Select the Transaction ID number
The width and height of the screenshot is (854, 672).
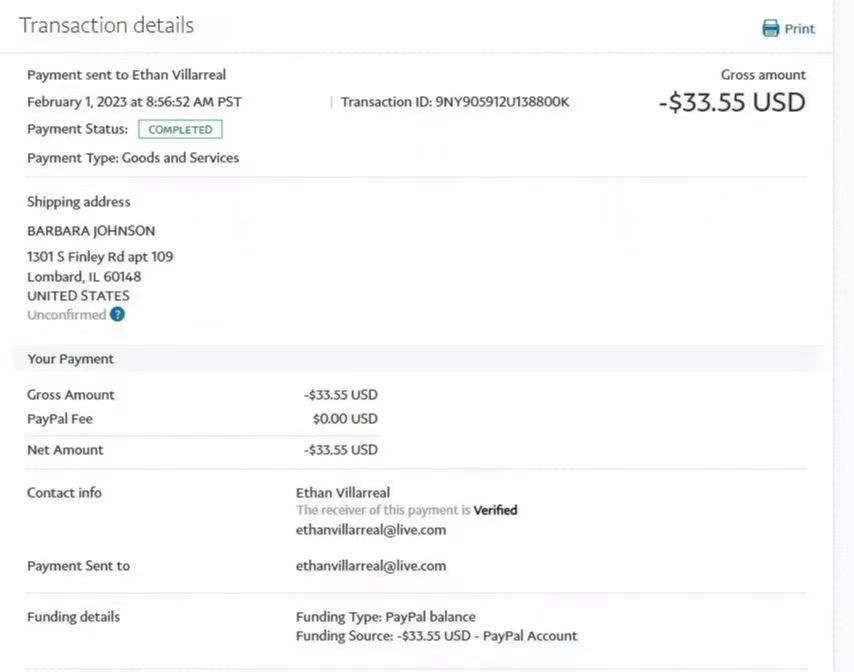[502, 101]
